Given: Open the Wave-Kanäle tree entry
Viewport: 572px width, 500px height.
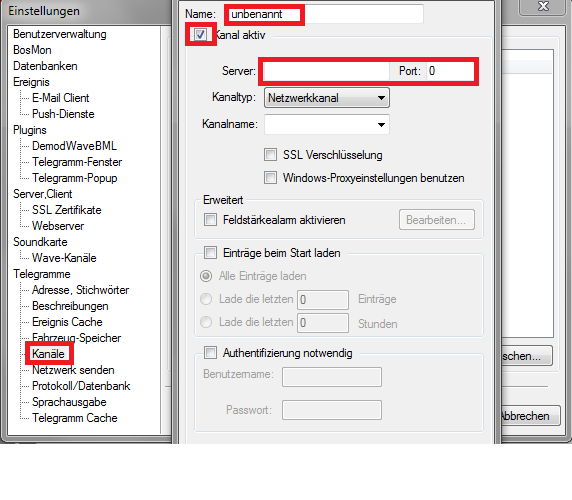Looking at the screenshot, I should (x=64, y=258).
